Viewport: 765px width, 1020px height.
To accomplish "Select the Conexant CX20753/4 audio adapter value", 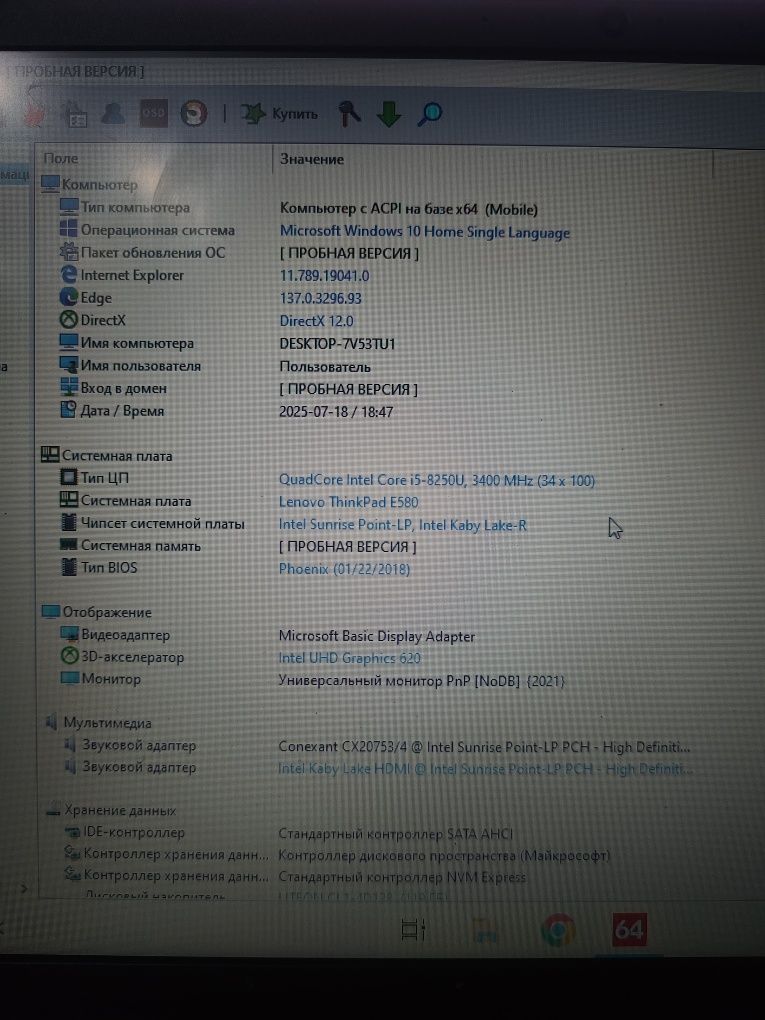I will tap(484, 747).
